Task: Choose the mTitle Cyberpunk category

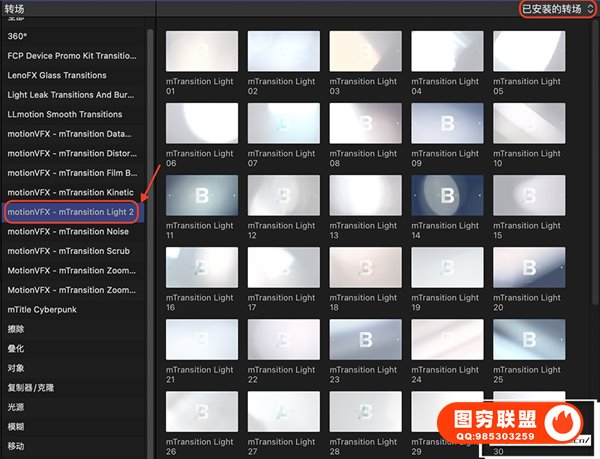Action: pyautogui.click(x=42, y=309)
